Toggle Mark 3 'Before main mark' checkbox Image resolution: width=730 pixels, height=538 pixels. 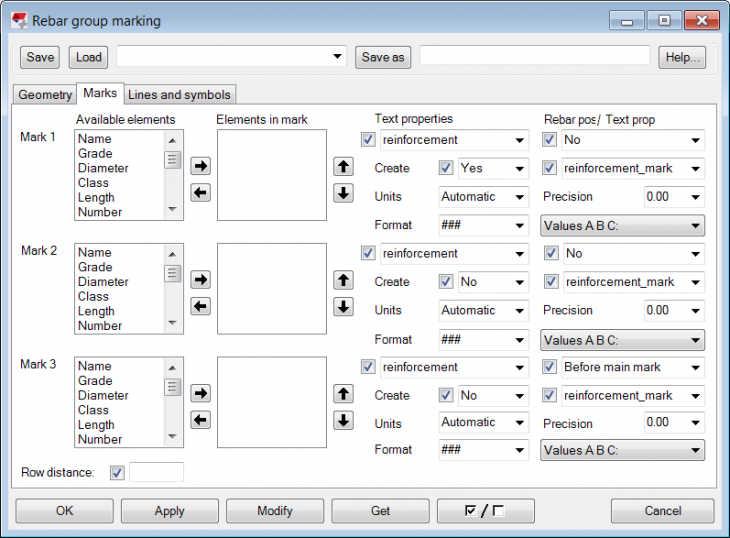pos(550,367)
